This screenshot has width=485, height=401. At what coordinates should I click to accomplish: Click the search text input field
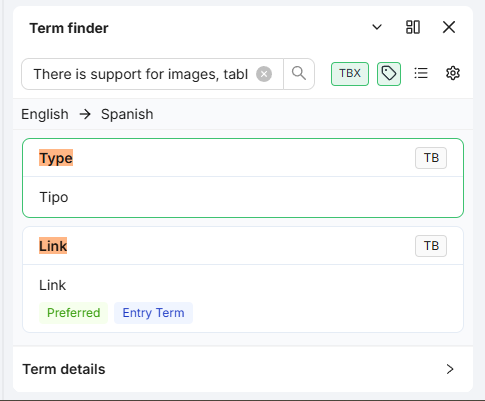143,74
